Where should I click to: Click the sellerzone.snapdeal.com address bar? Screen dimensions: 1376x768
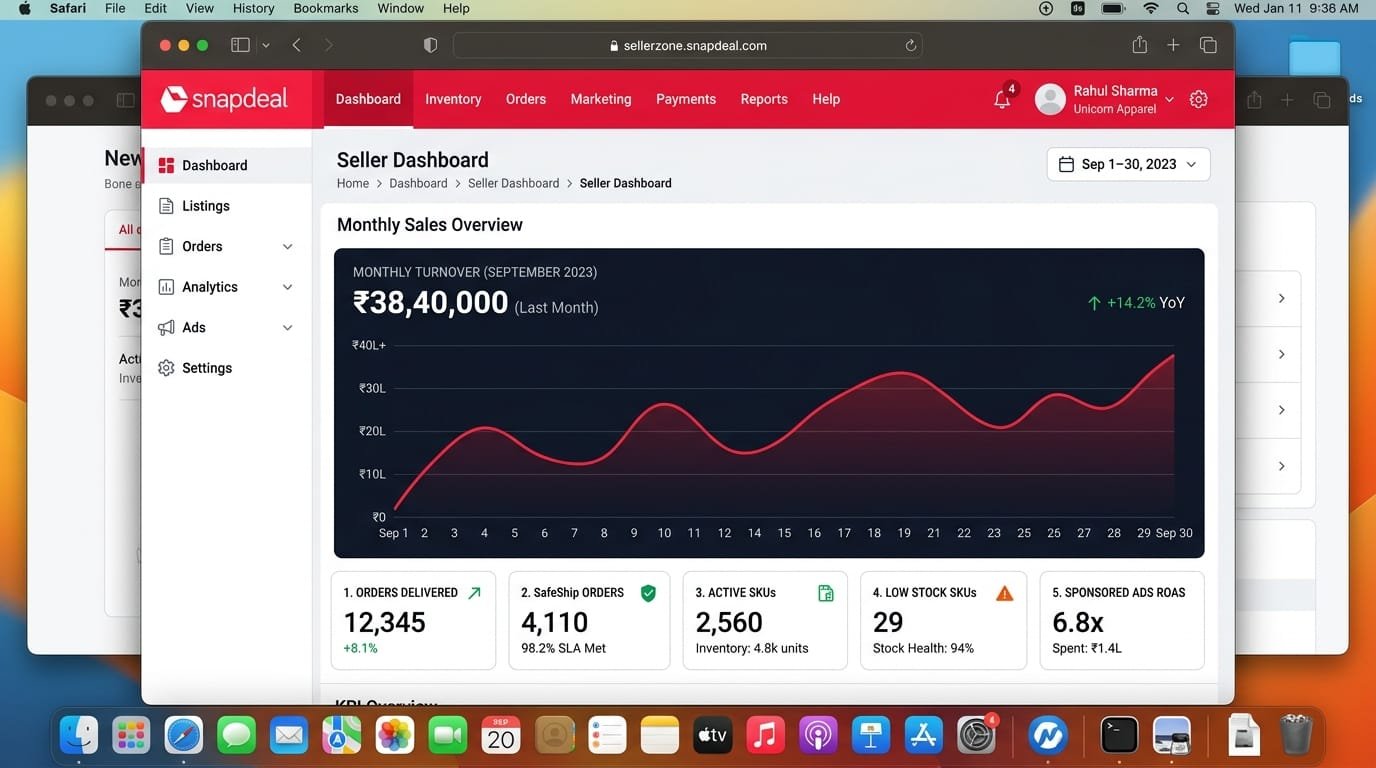tap(688, 45)
